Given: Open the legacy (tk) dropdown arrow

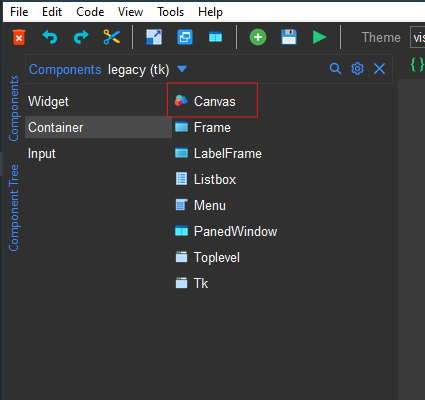Looking at the screenshot, I should 182,69.
